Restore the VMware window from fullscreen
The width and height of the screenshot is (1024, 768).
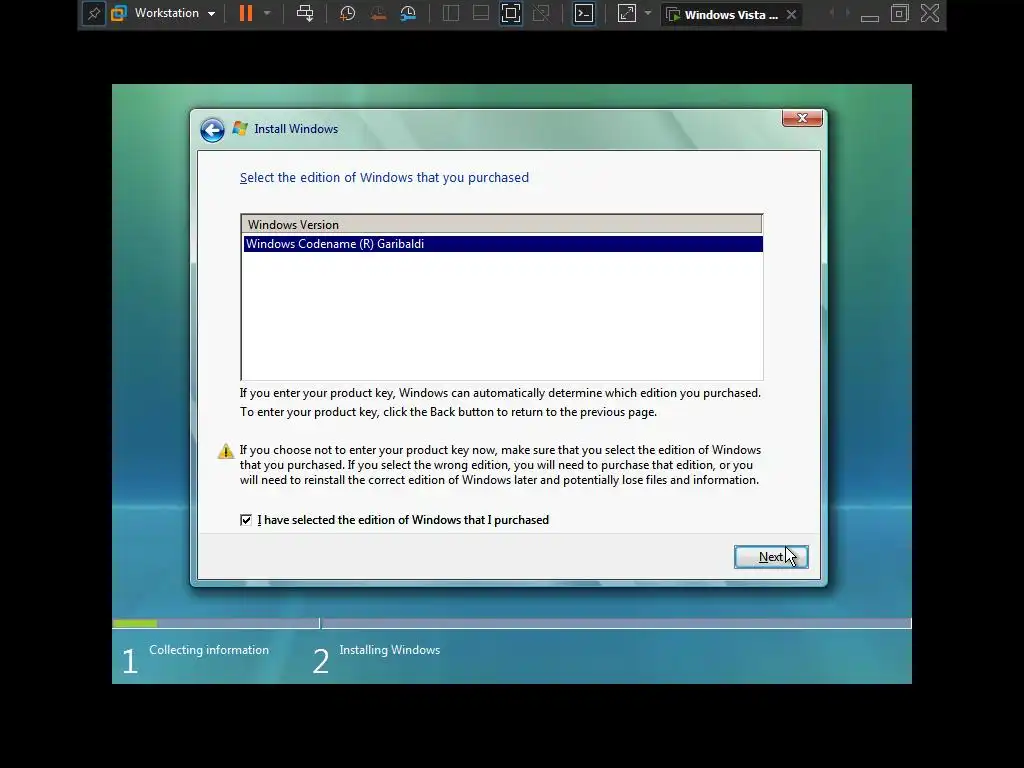click(x=899, y=14)
